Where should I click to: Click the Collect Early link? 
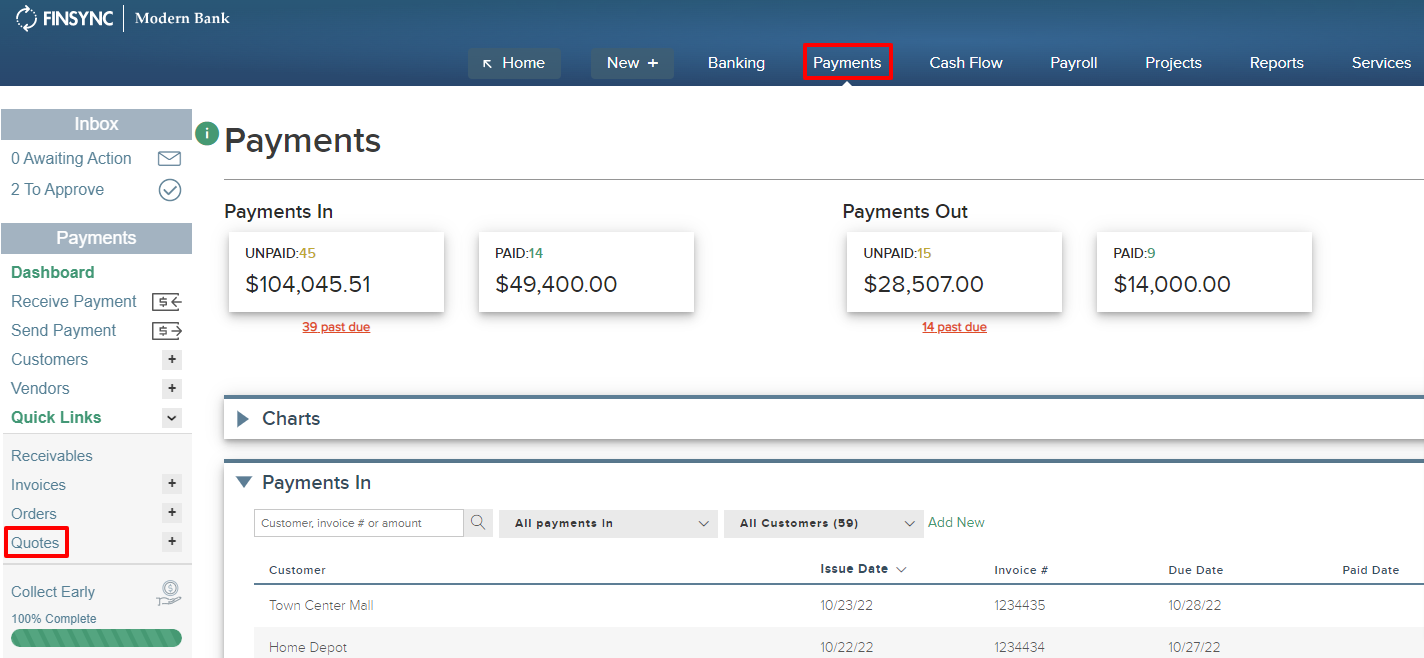point(53,592)
